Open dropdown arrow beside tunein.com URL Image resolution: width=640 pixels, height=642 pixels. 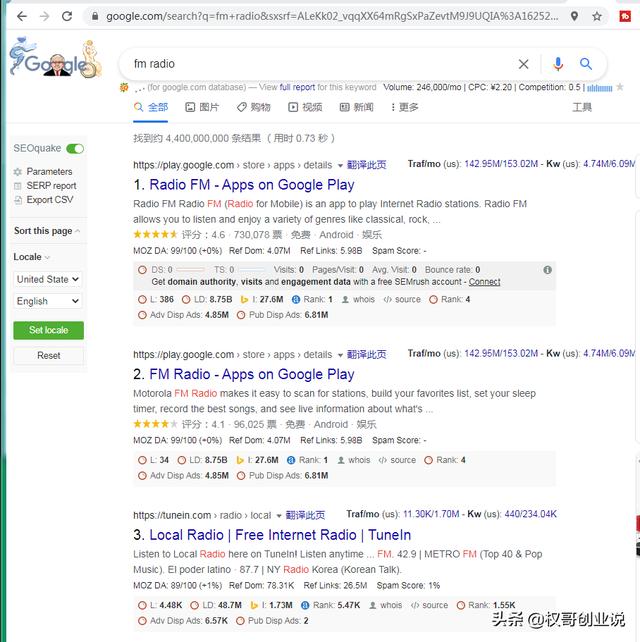(x=279, y=516)
